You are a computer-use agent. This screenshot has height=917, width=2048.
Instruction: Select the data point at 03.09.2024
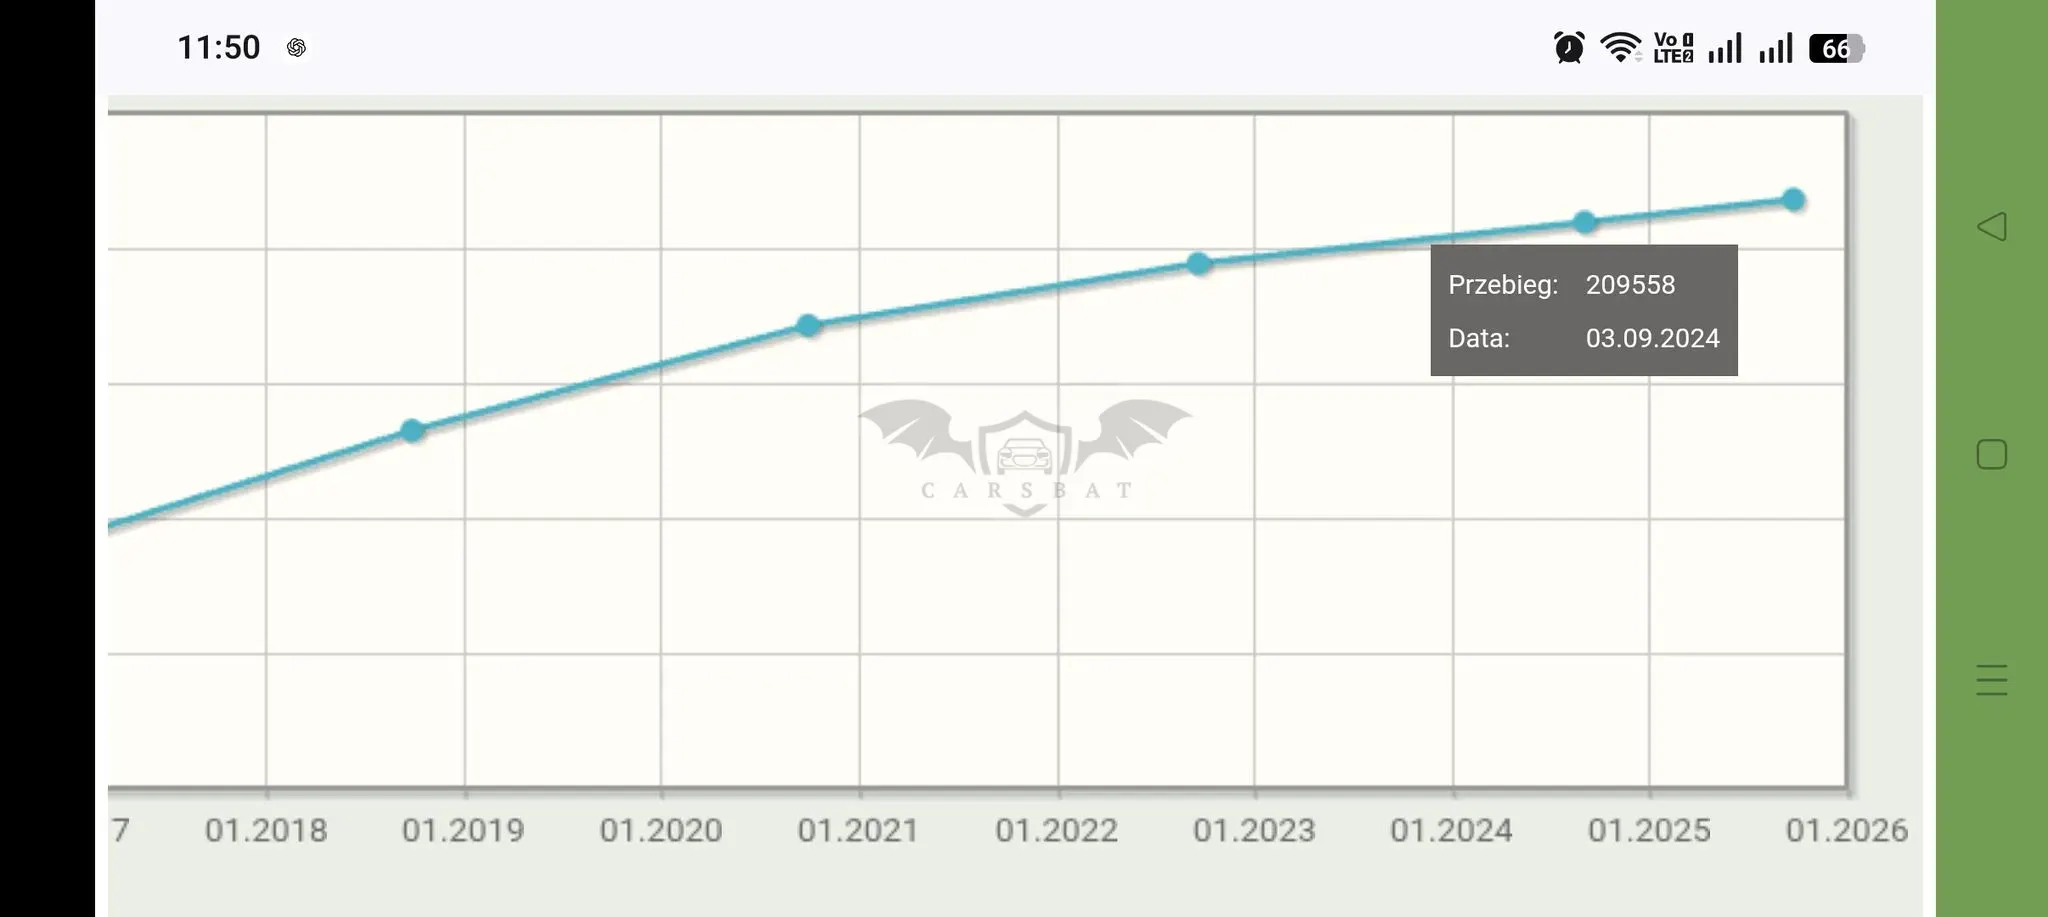1585,222
